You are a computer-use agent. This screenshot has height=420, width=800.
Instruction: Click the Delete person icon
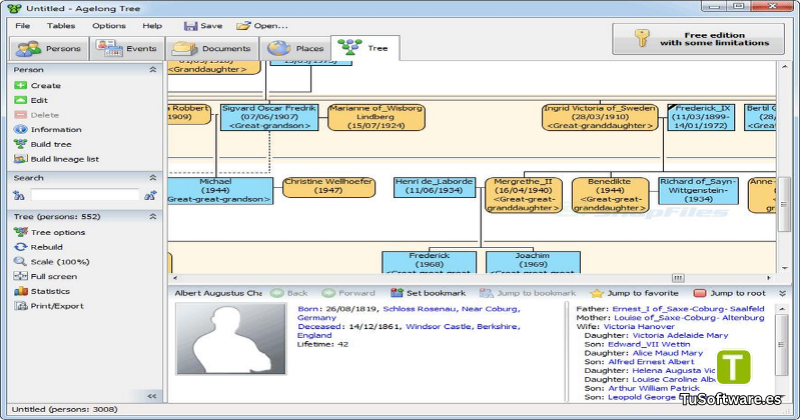click(20, 115)
